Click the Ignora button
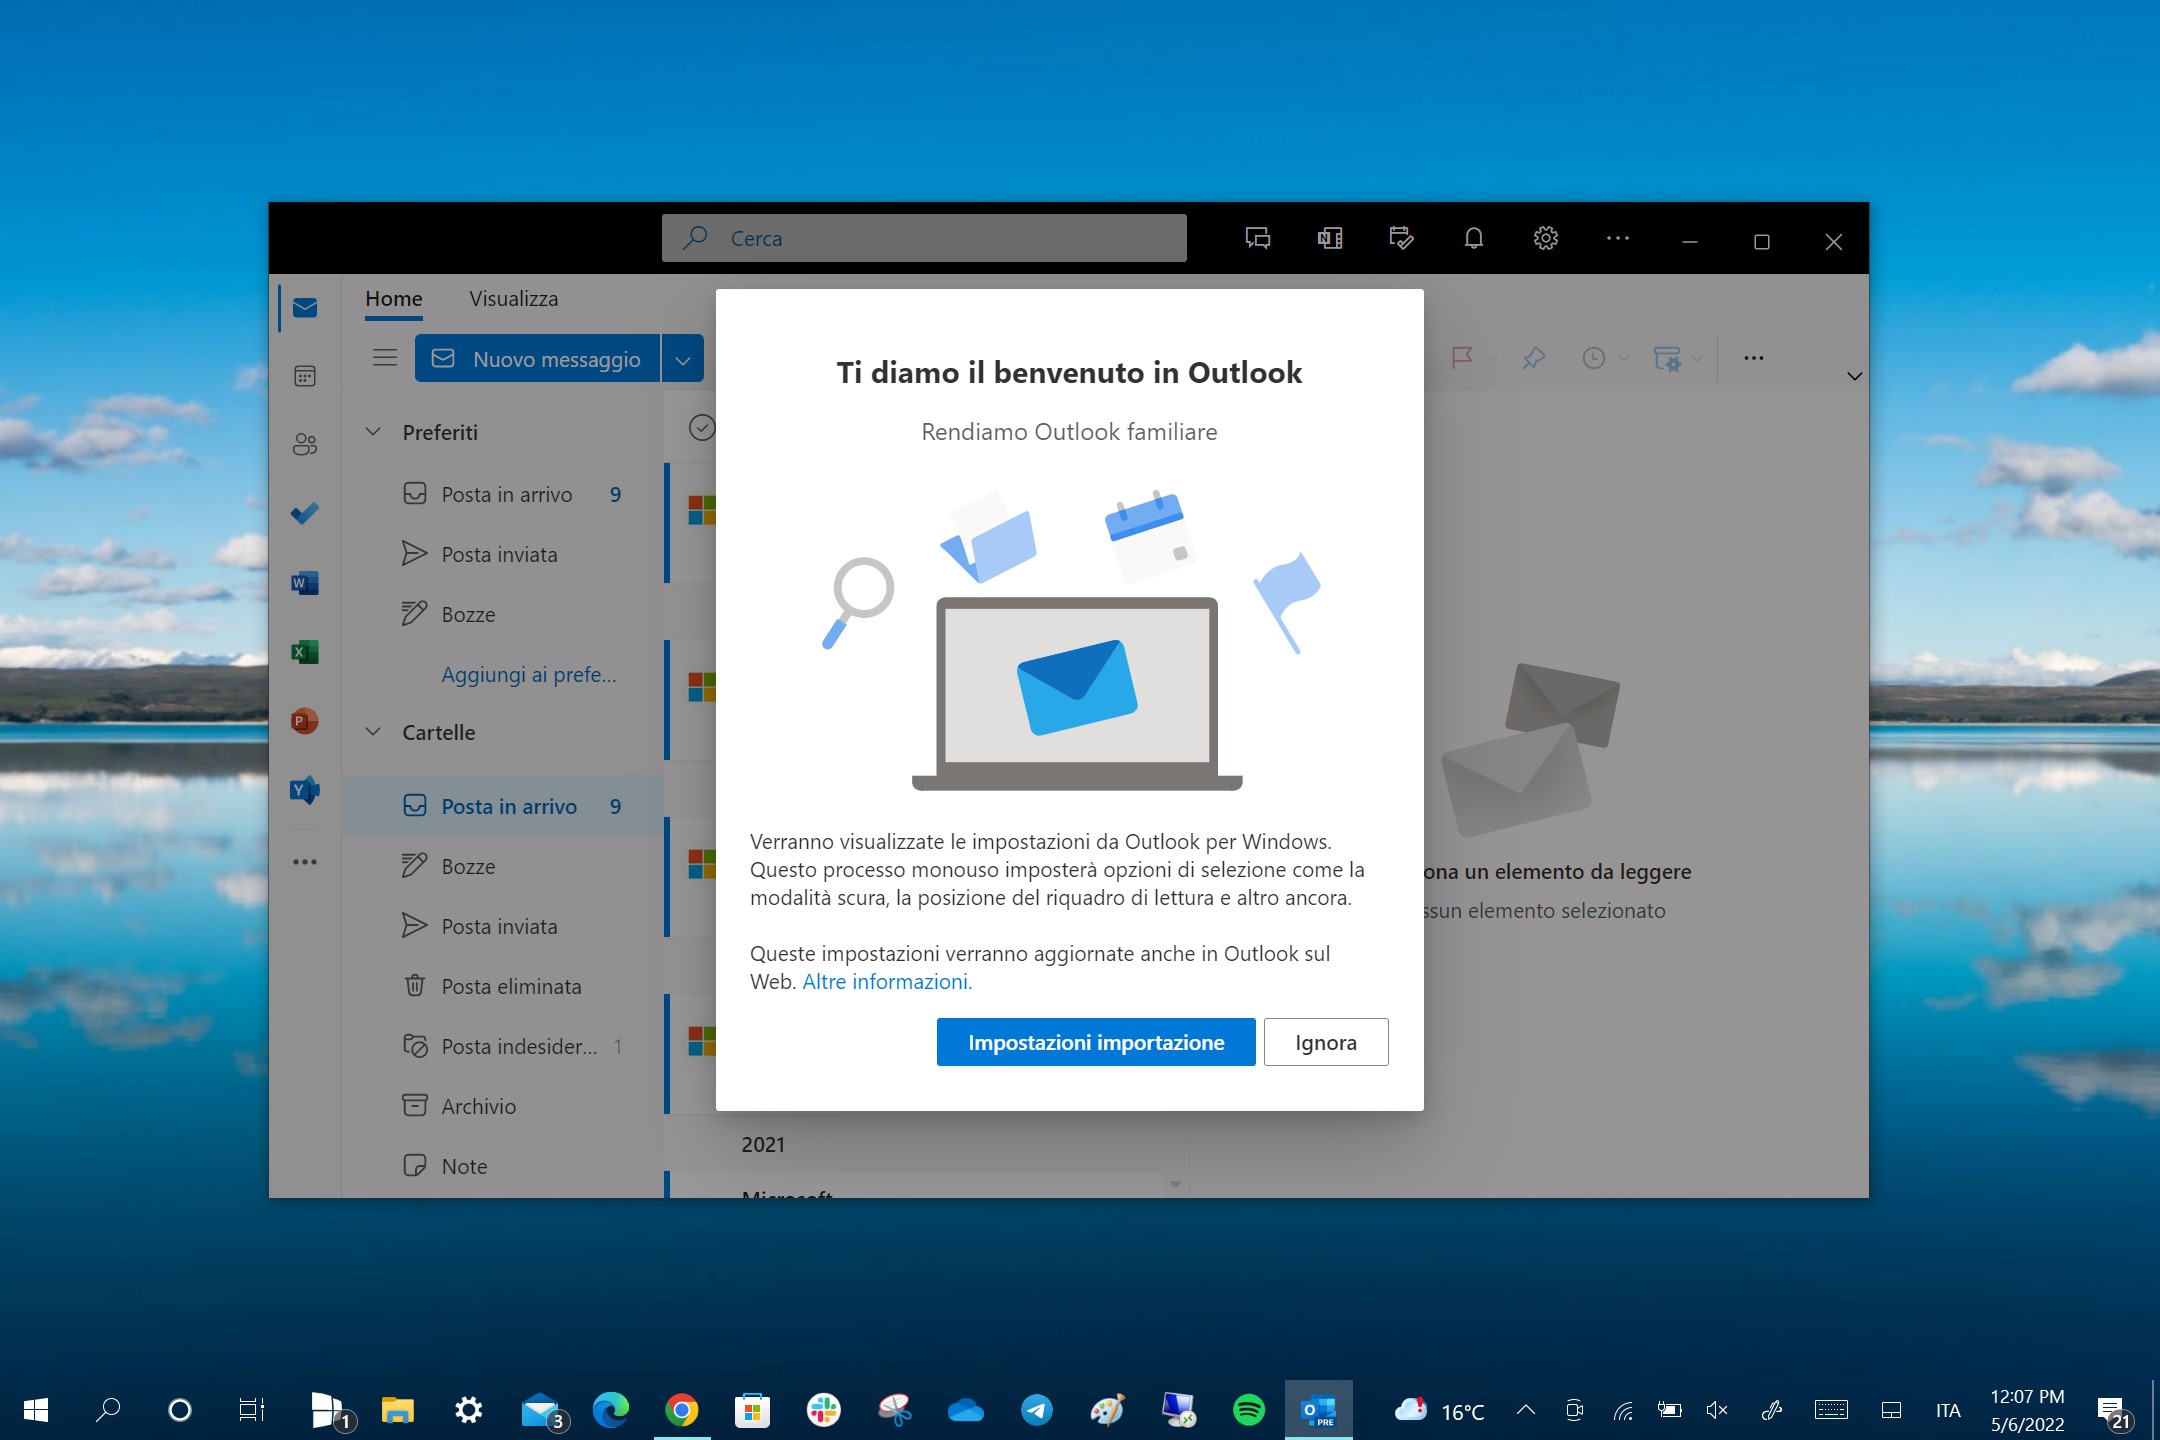The height and width of the screenshot is (1440, 2160). 1326,1042
